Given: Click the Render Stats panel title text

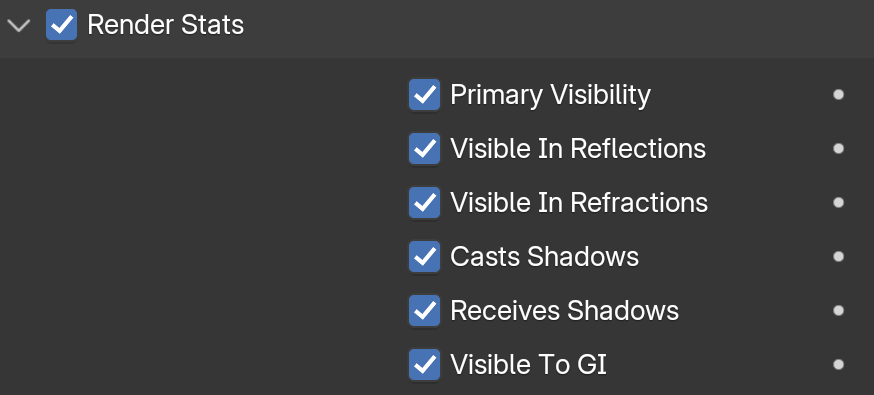Looking at the screenshot, I should tap(166, 25).
